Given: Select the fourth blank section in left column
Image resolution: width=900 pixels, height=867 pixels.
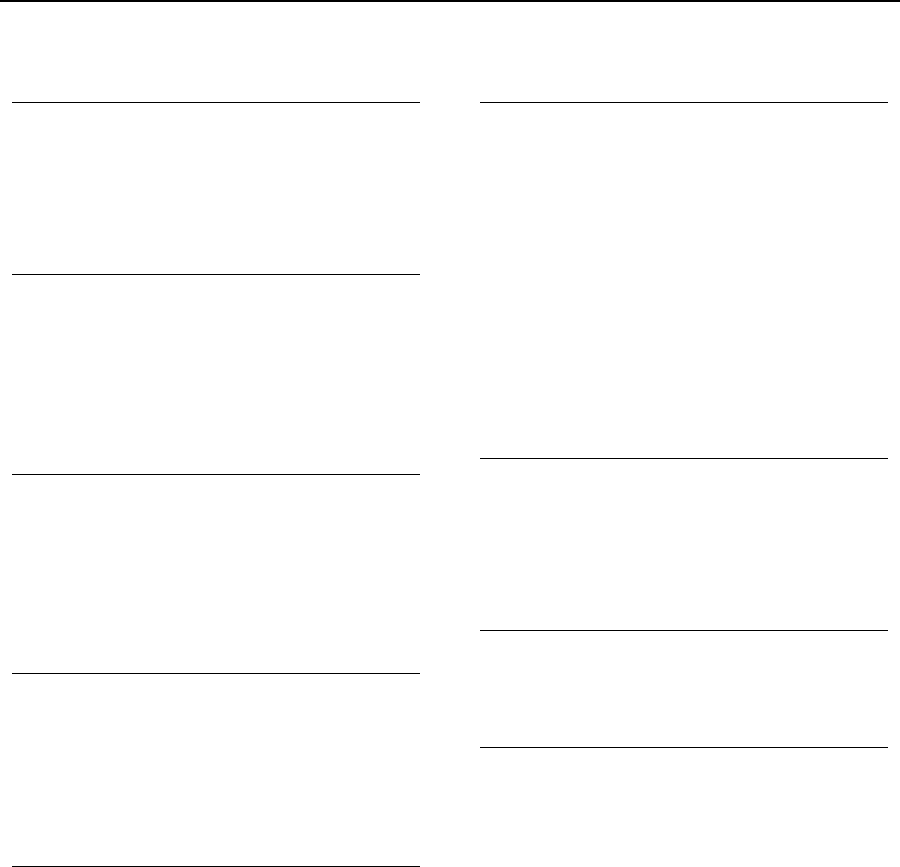Looking at the screenshot, I should click(x=215, y=770).
